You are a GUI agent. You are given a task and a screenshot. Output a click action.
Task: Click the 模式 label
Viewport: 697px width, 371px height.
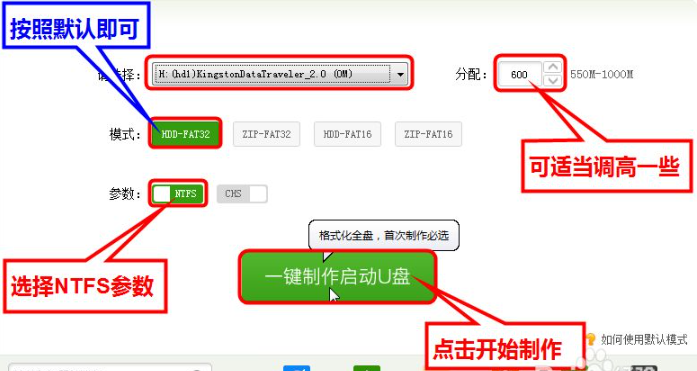pyautogui.click(x=125, y=134)
